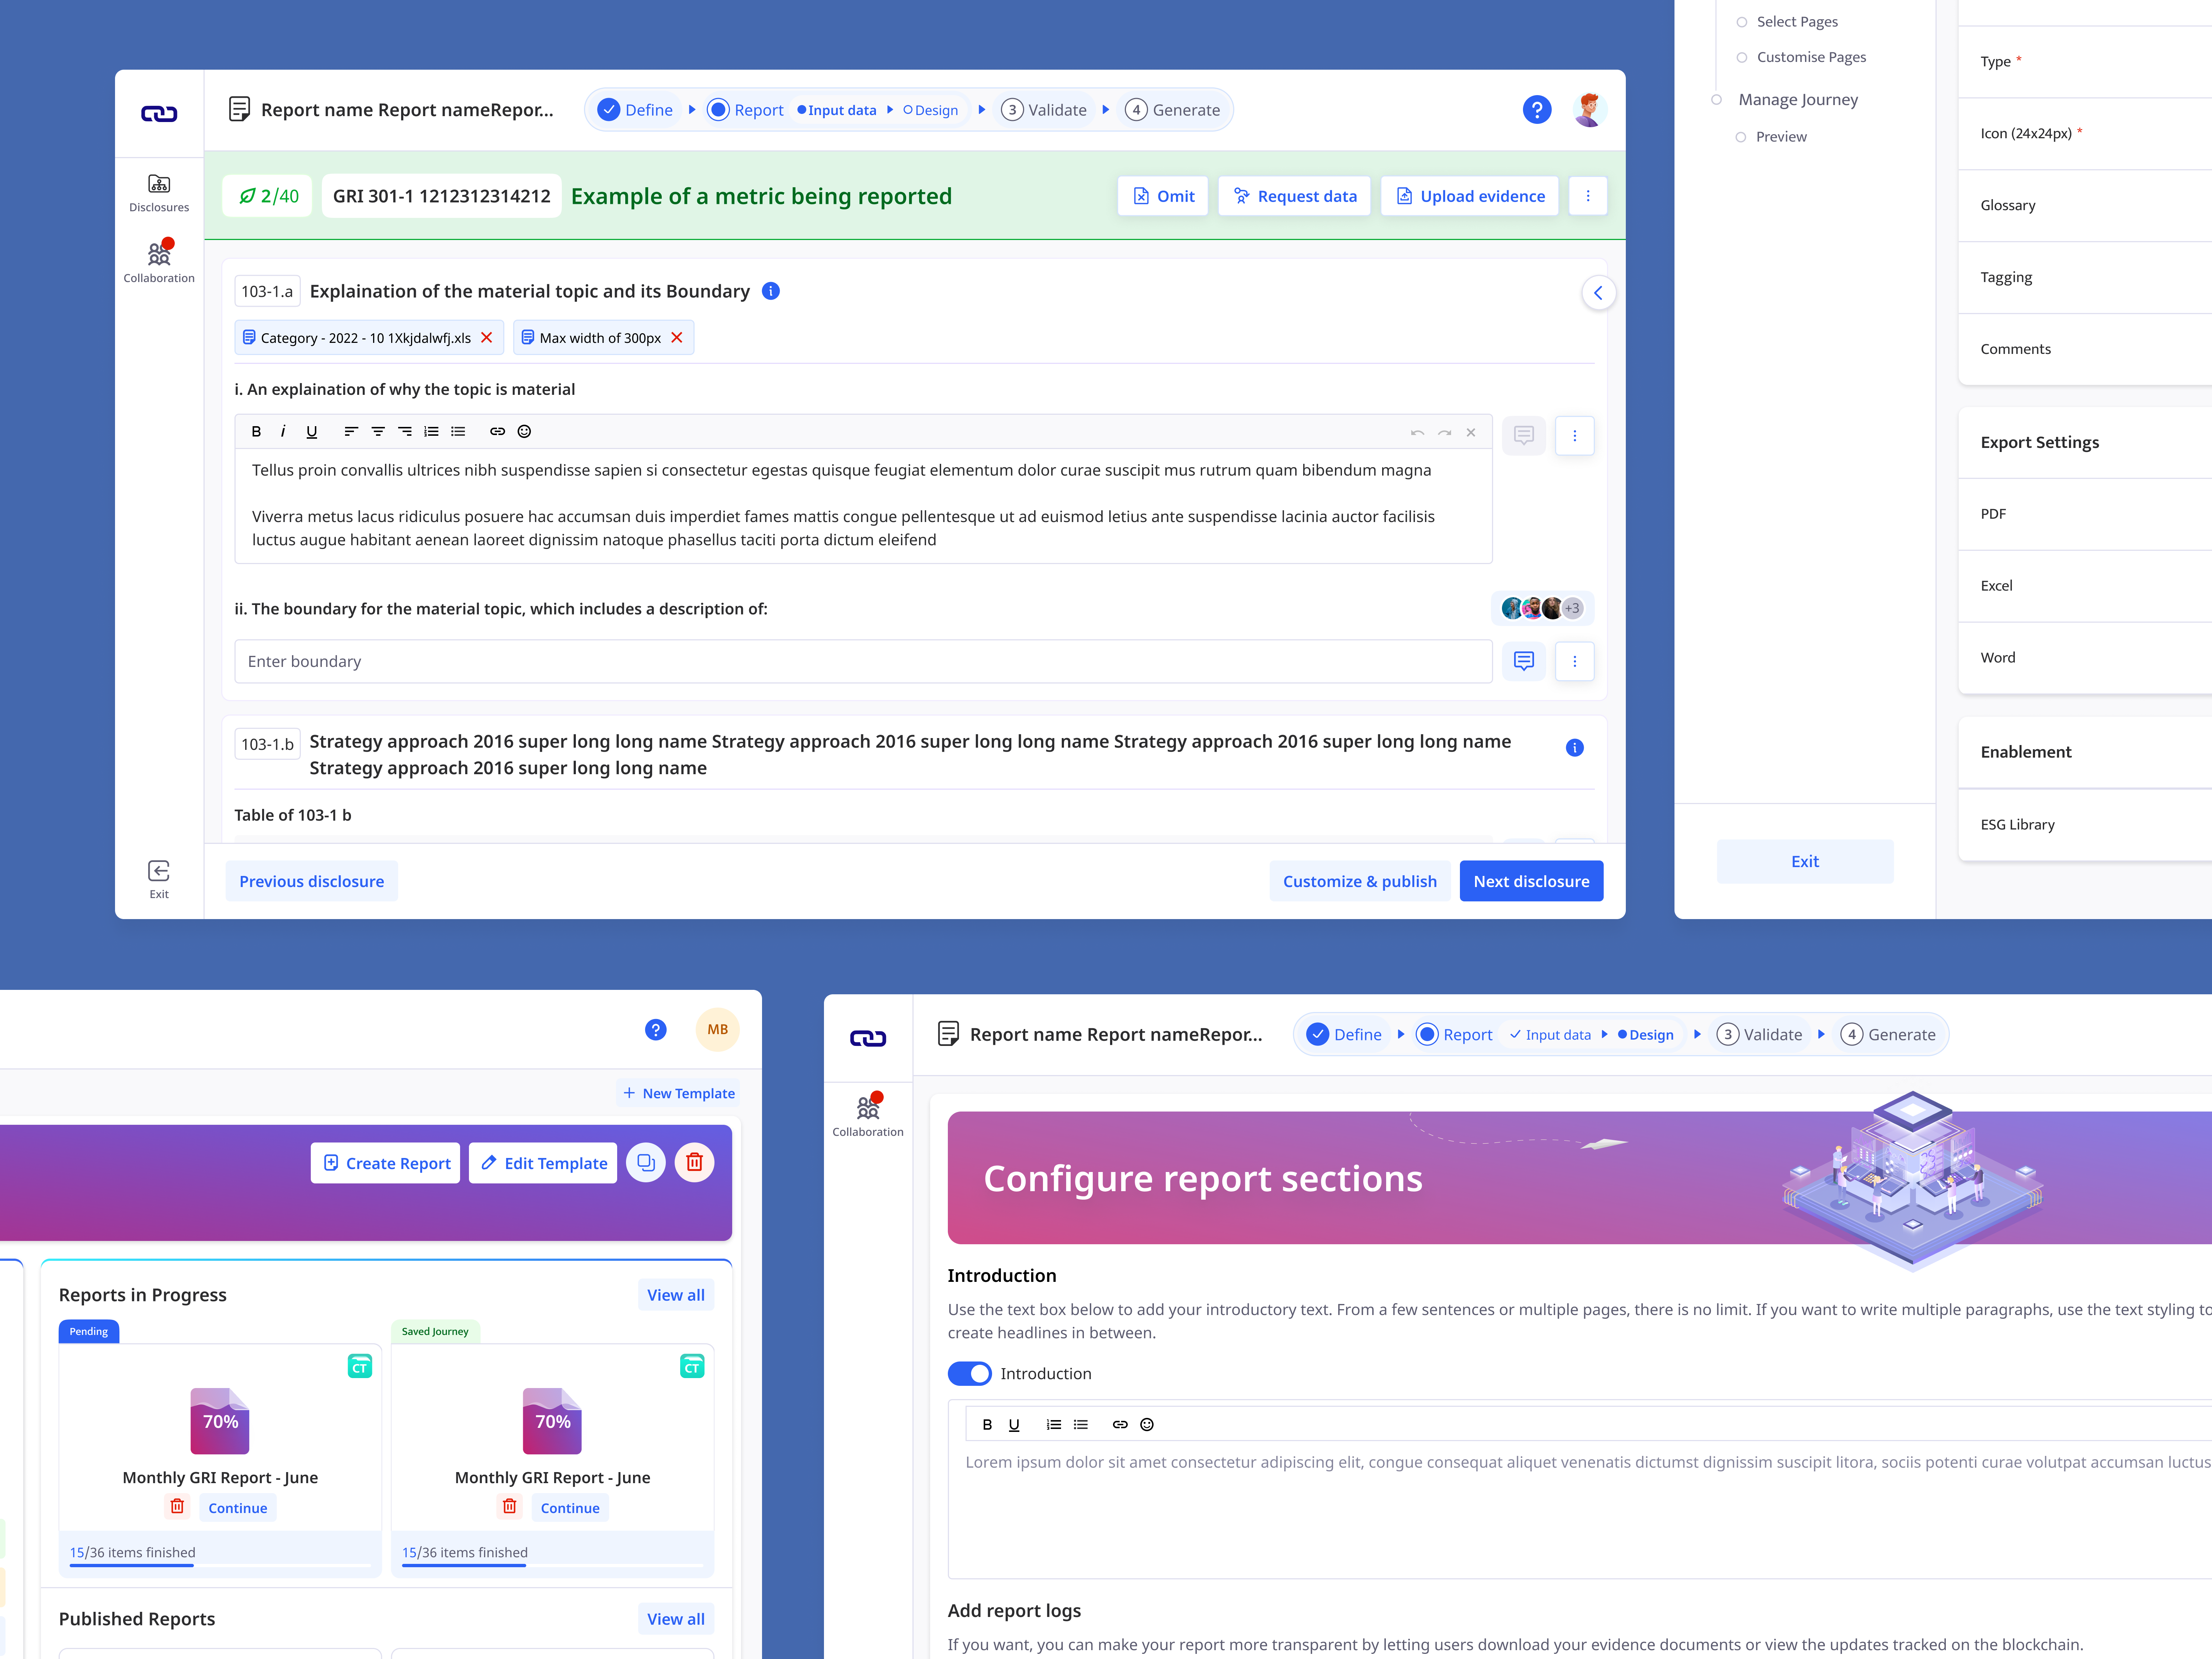Image resolution: width=2212 pixels, height=1659 pixels.
Task: Select the Preview step radio
Action: 1741,137
